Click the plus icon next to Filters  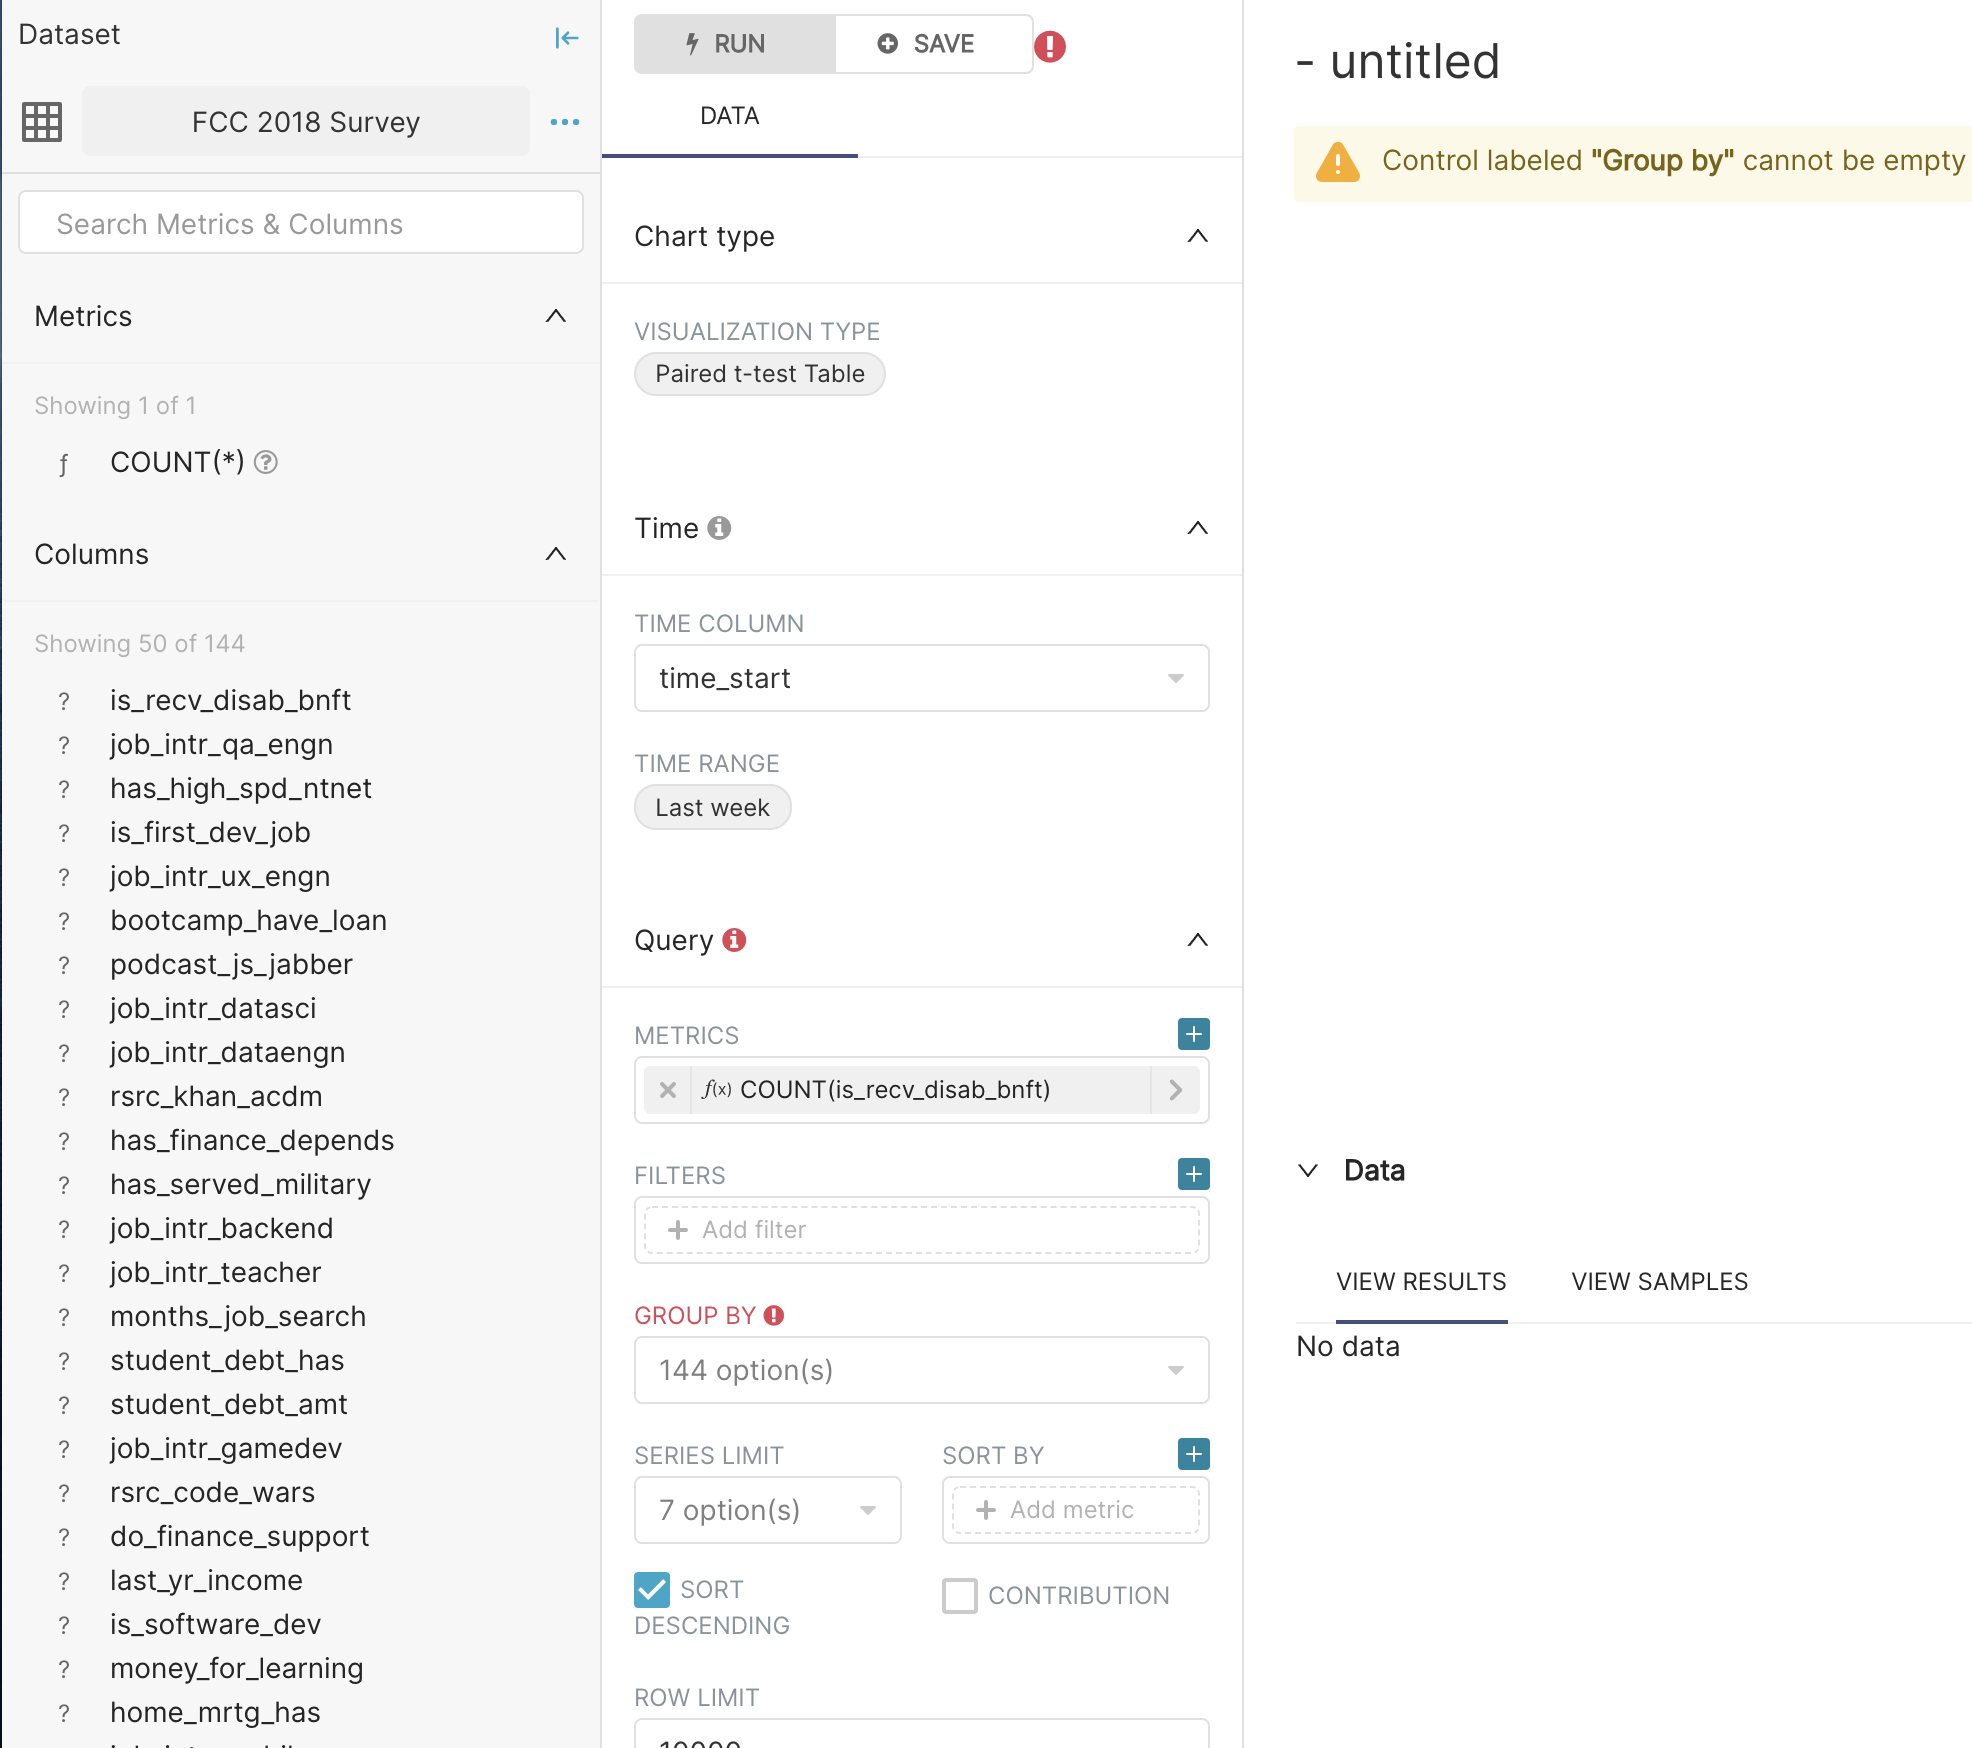(x=1192, y=1173)
